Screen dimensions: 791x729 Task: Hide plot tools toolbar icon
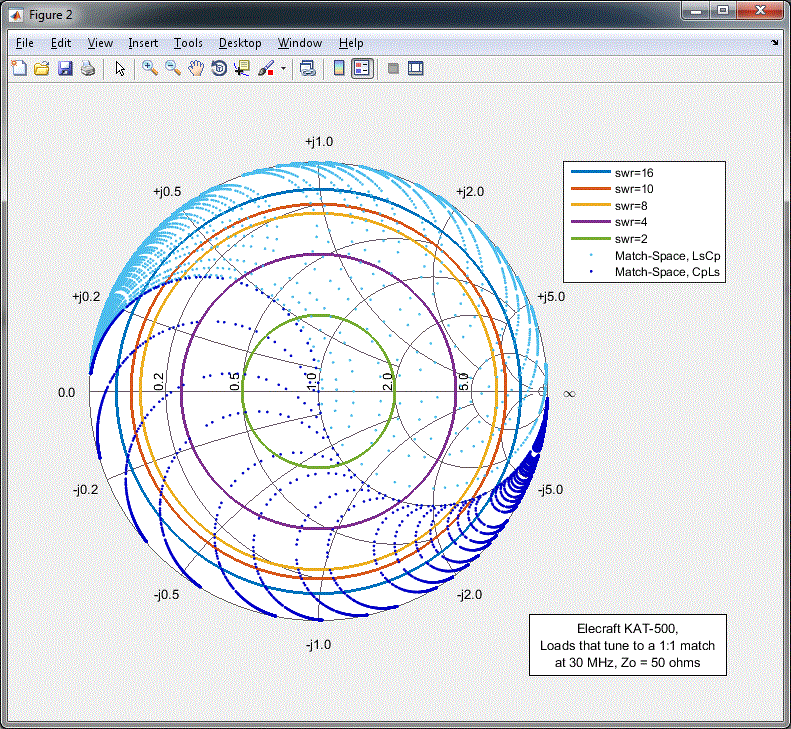pyautogui.click(x=393, y=68)
